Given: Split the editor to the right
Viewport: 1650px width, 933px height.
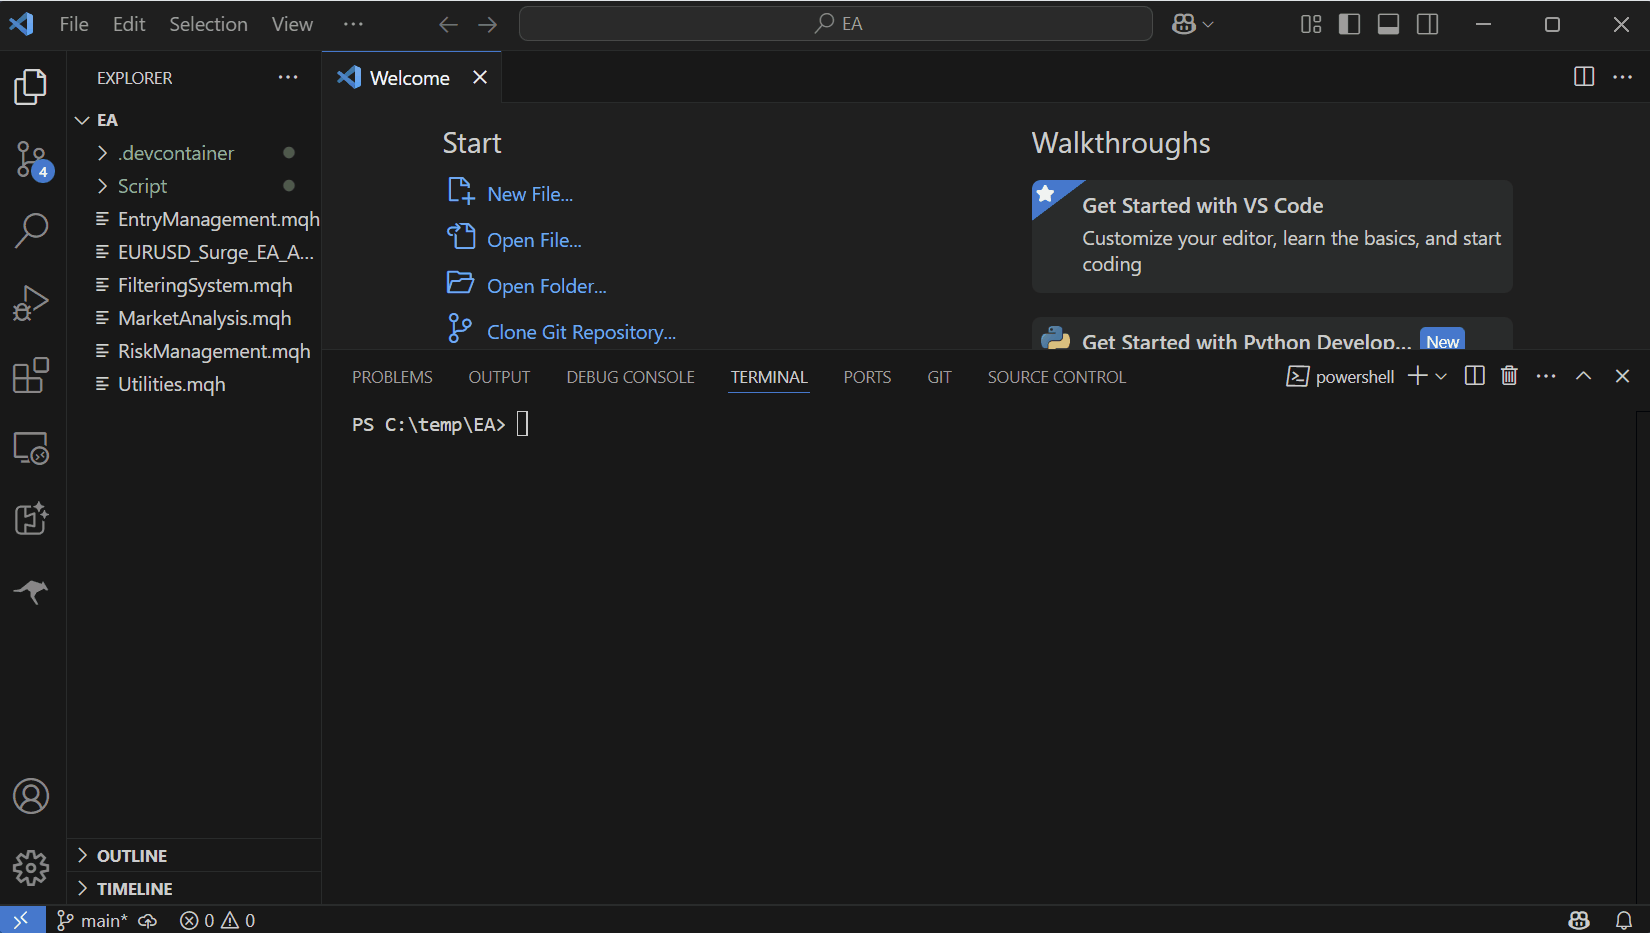Looking at the screenshot, I should point(1584,77).
